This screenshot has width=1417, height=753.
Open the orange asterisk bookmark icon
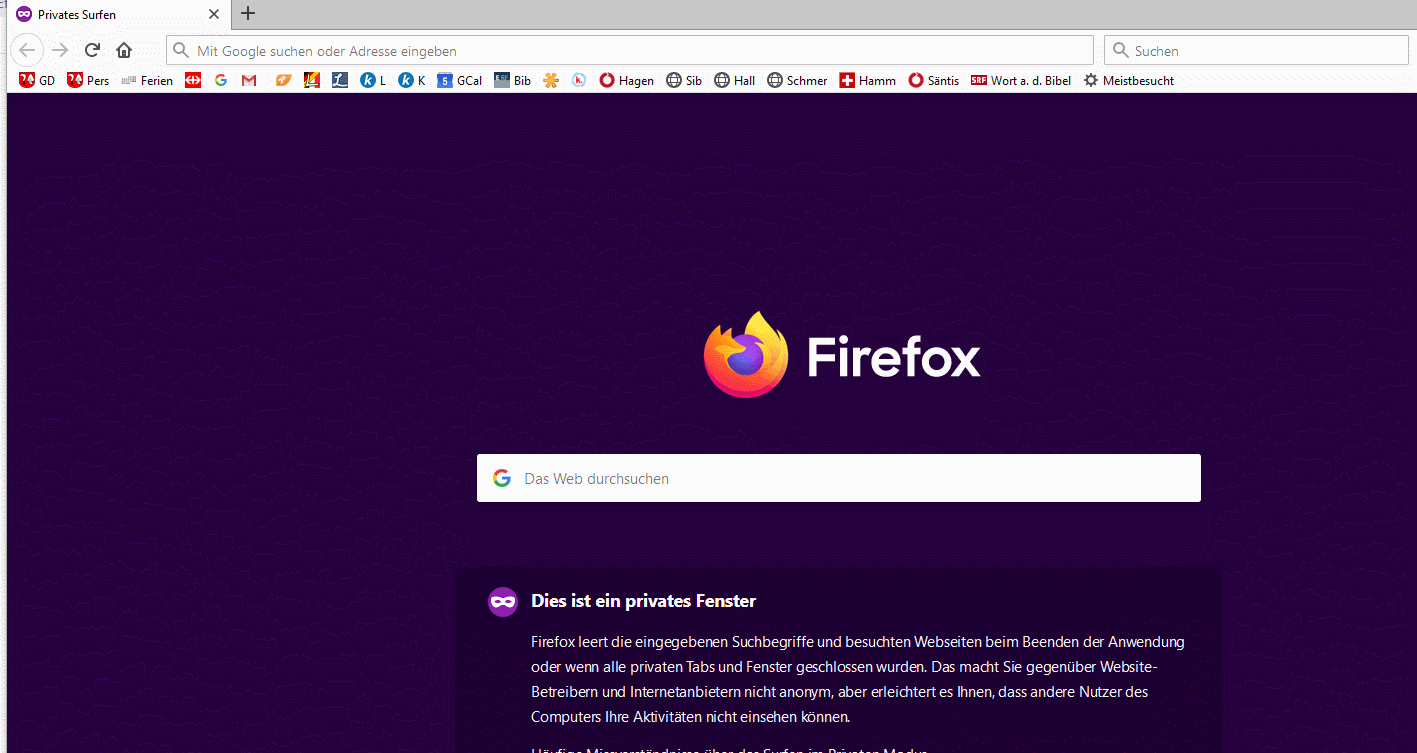(x=550, y=81)
